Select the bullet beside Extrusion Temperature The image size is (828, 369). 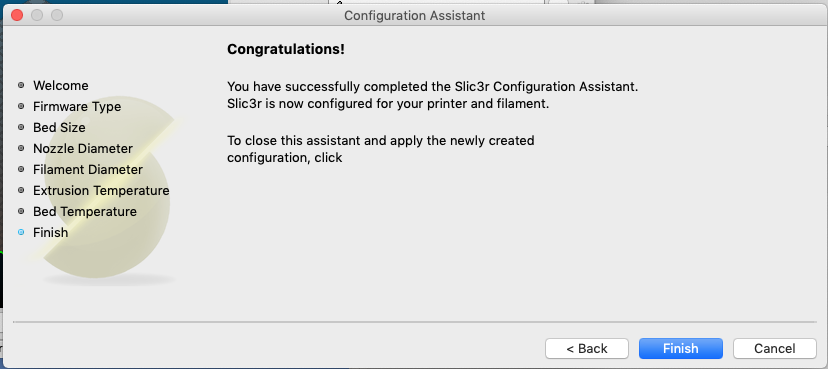point(21,190)
